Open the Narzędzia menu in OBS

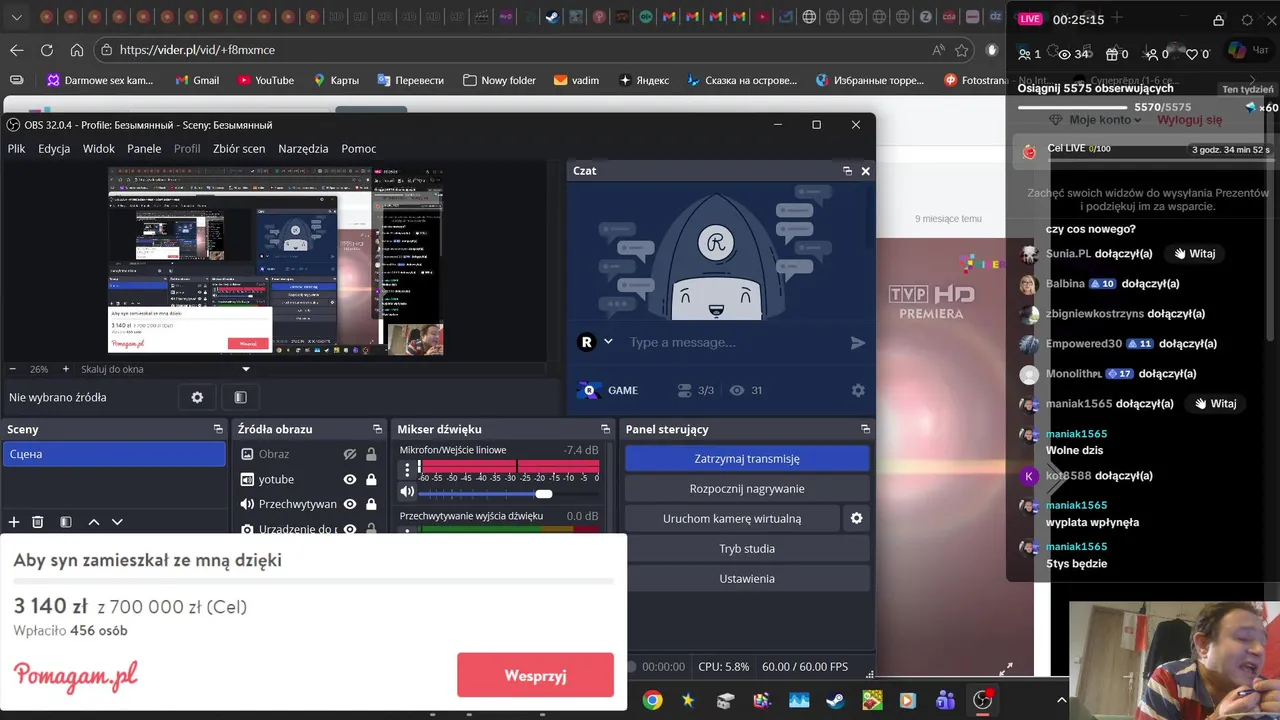point(303,149)
